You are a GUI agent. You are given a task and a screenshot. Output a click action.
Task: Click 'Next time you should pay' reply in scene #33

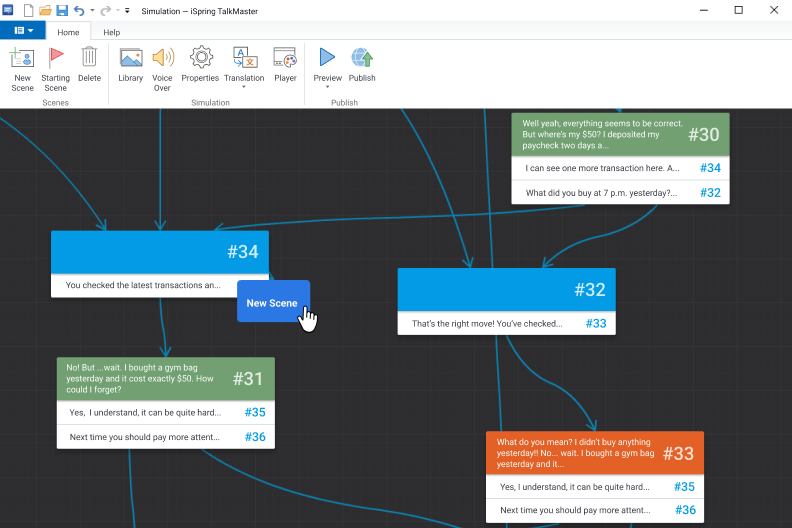click(x=595, y=510)
